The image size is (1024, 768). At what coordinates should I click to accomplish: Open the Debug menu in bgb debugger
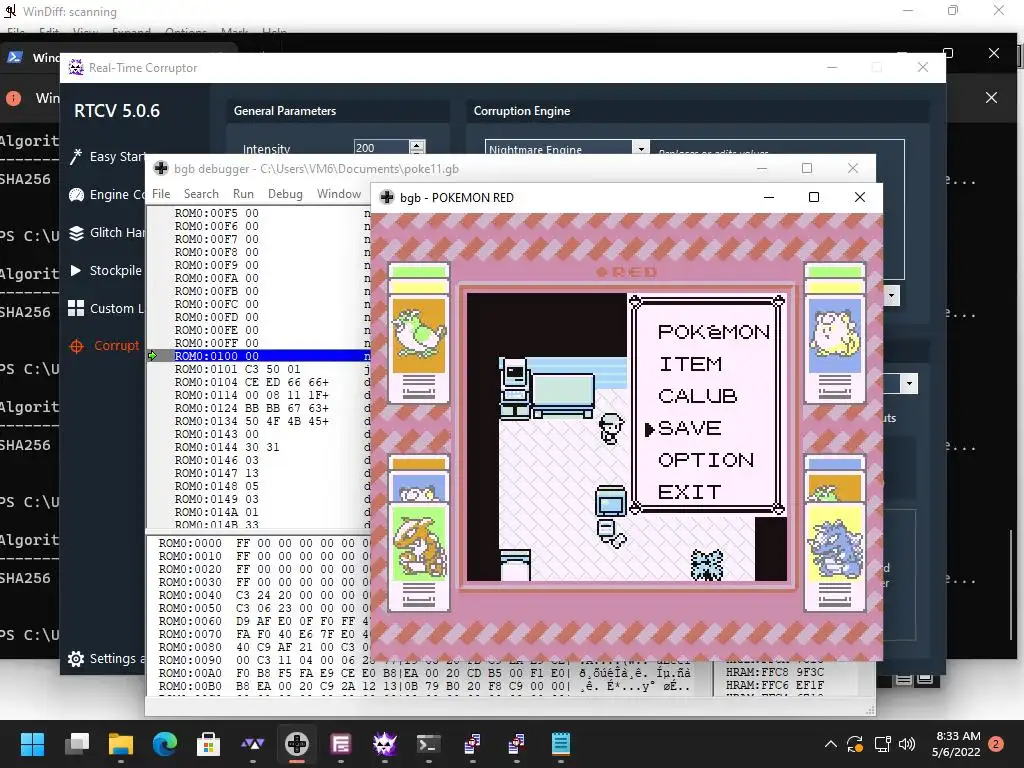pos(285,194)
